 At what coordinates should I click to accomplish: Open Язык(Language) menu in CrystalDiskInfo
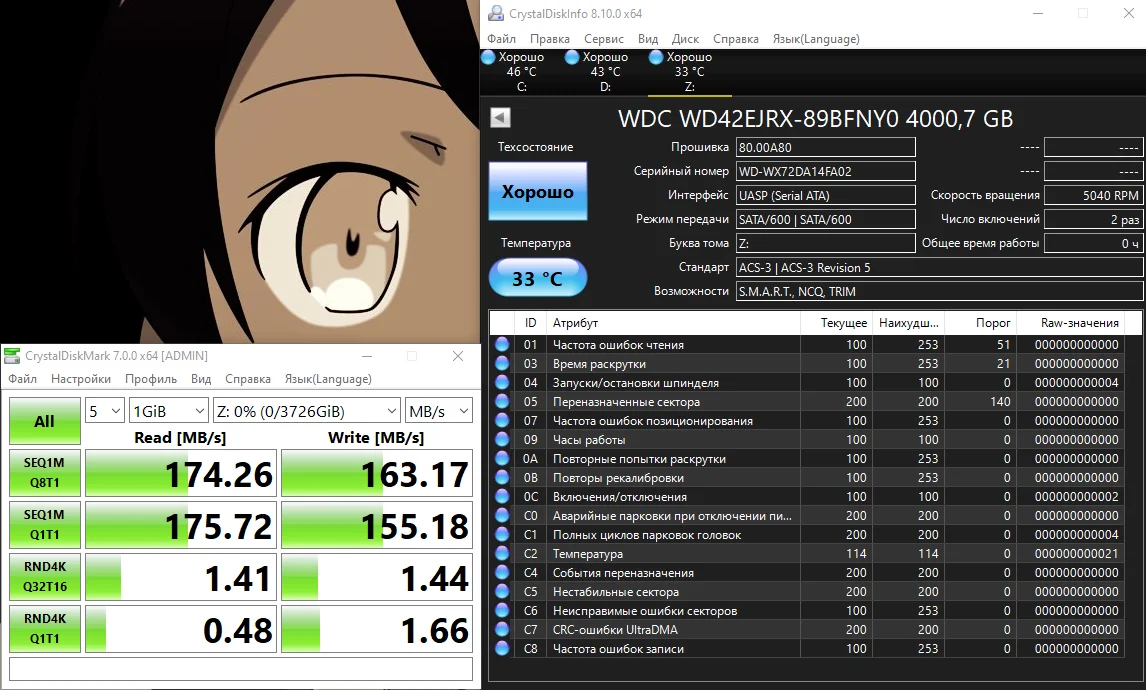tap(816, 39)
